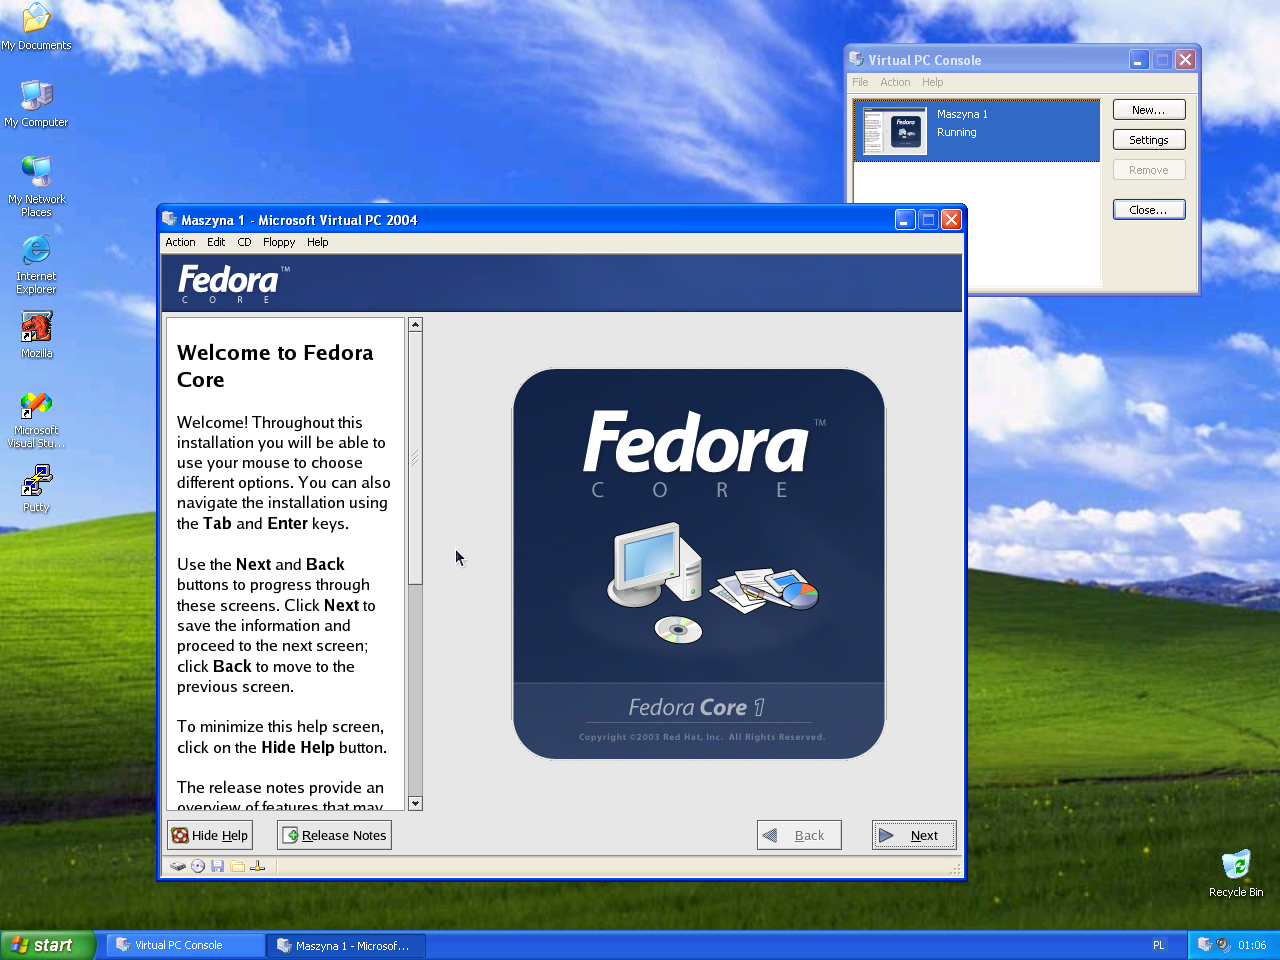Image resolution: width=1280 pixels, height=960 pixels.
Task: Open Settings in Virtual PC Console
Action: pyautogui.click(x=1149, y=140)
